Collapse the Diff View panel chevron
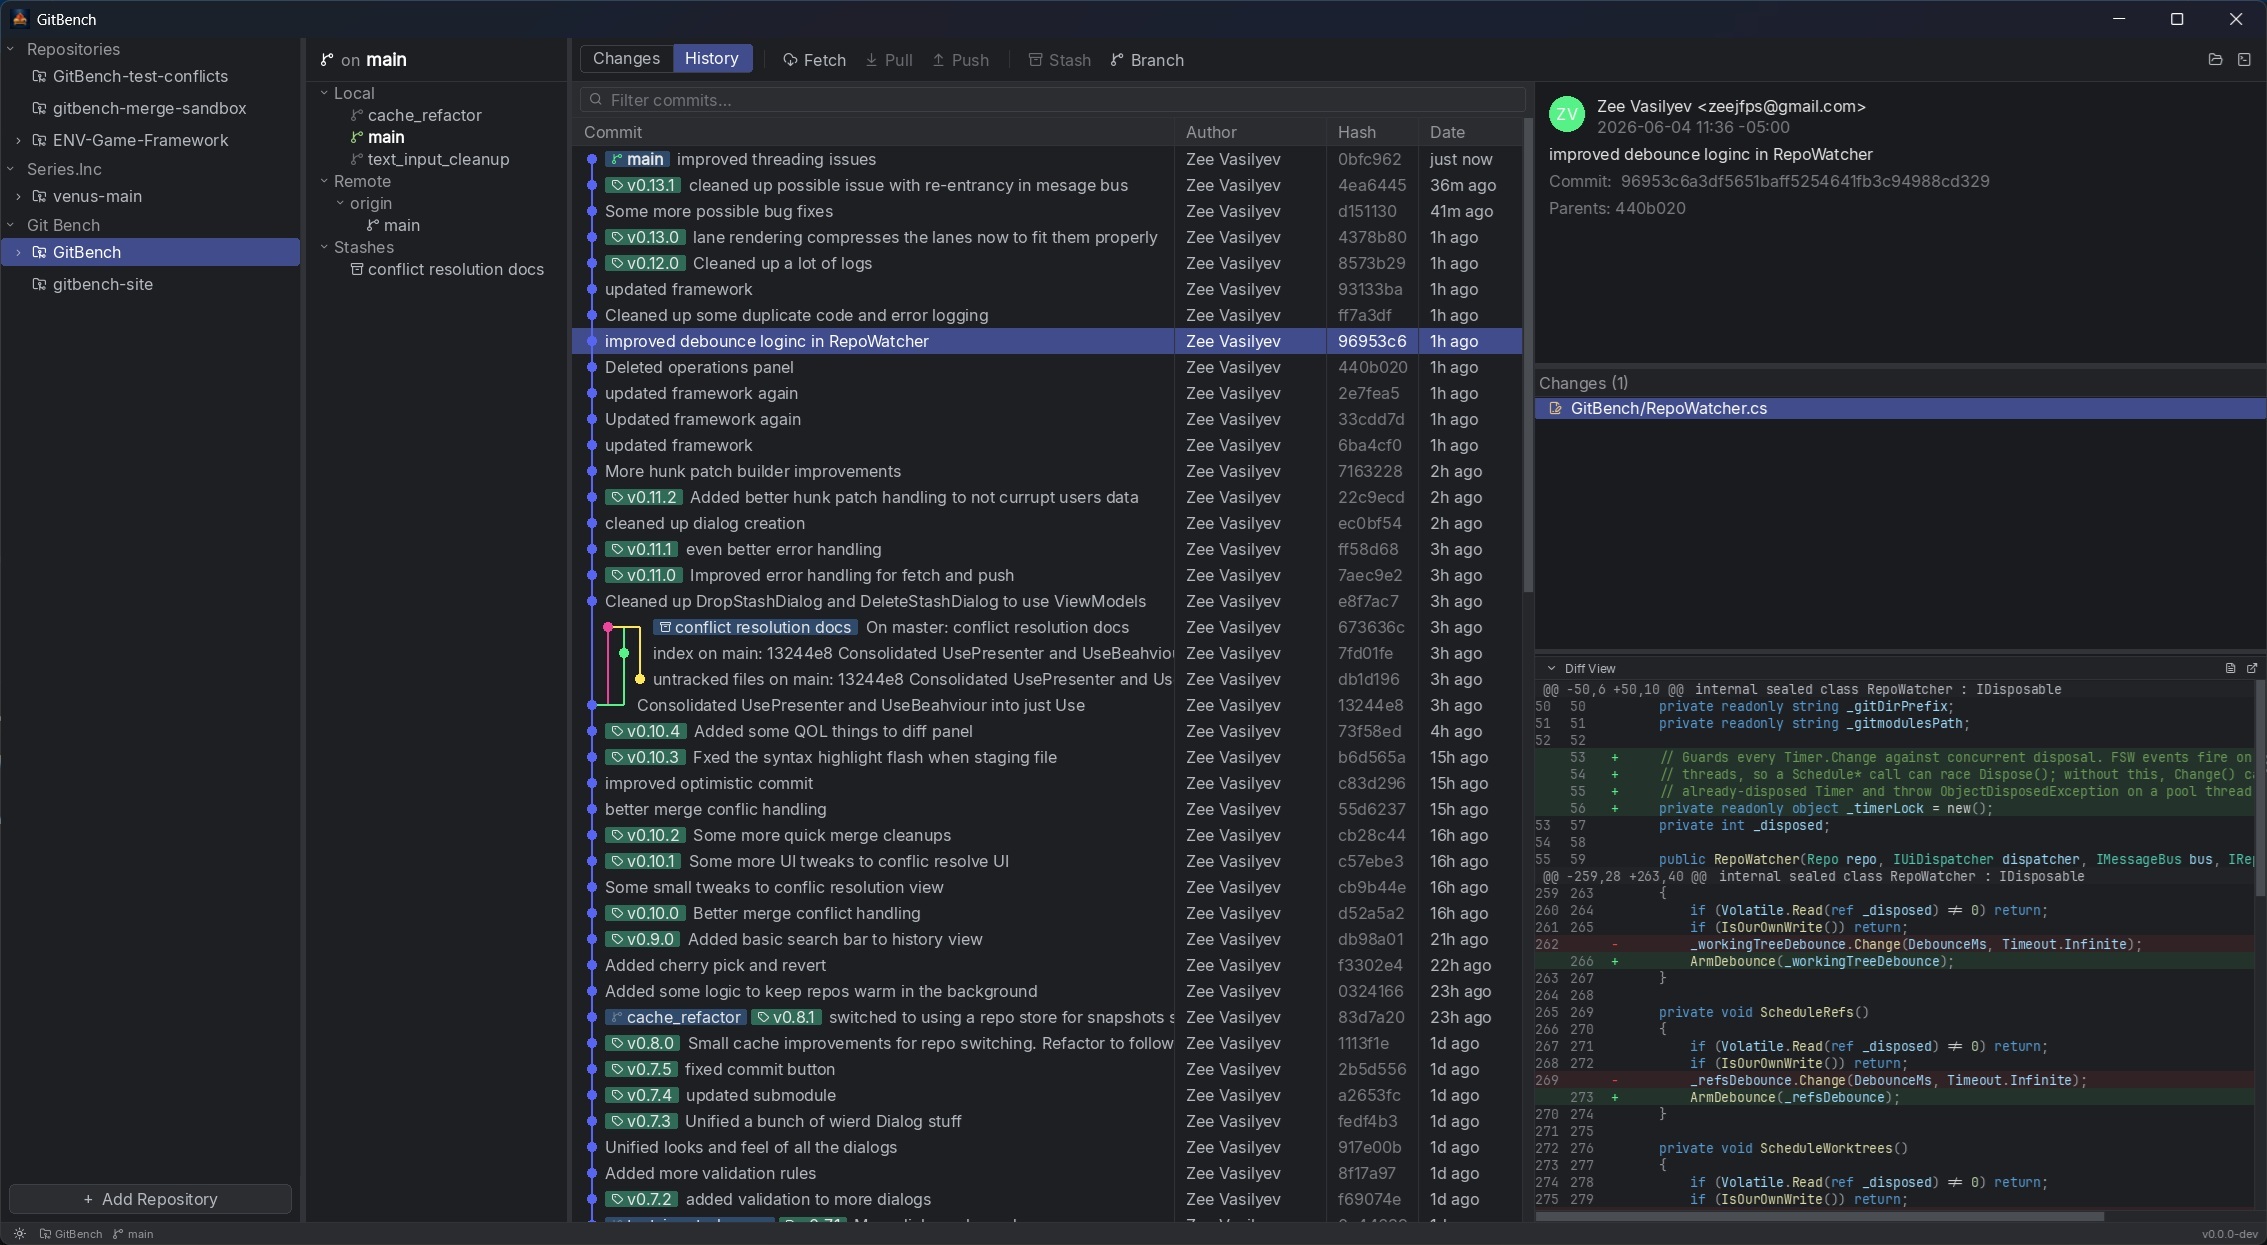The width and height of the screenshot is (2267, 1245). [x=1551, y=668]
